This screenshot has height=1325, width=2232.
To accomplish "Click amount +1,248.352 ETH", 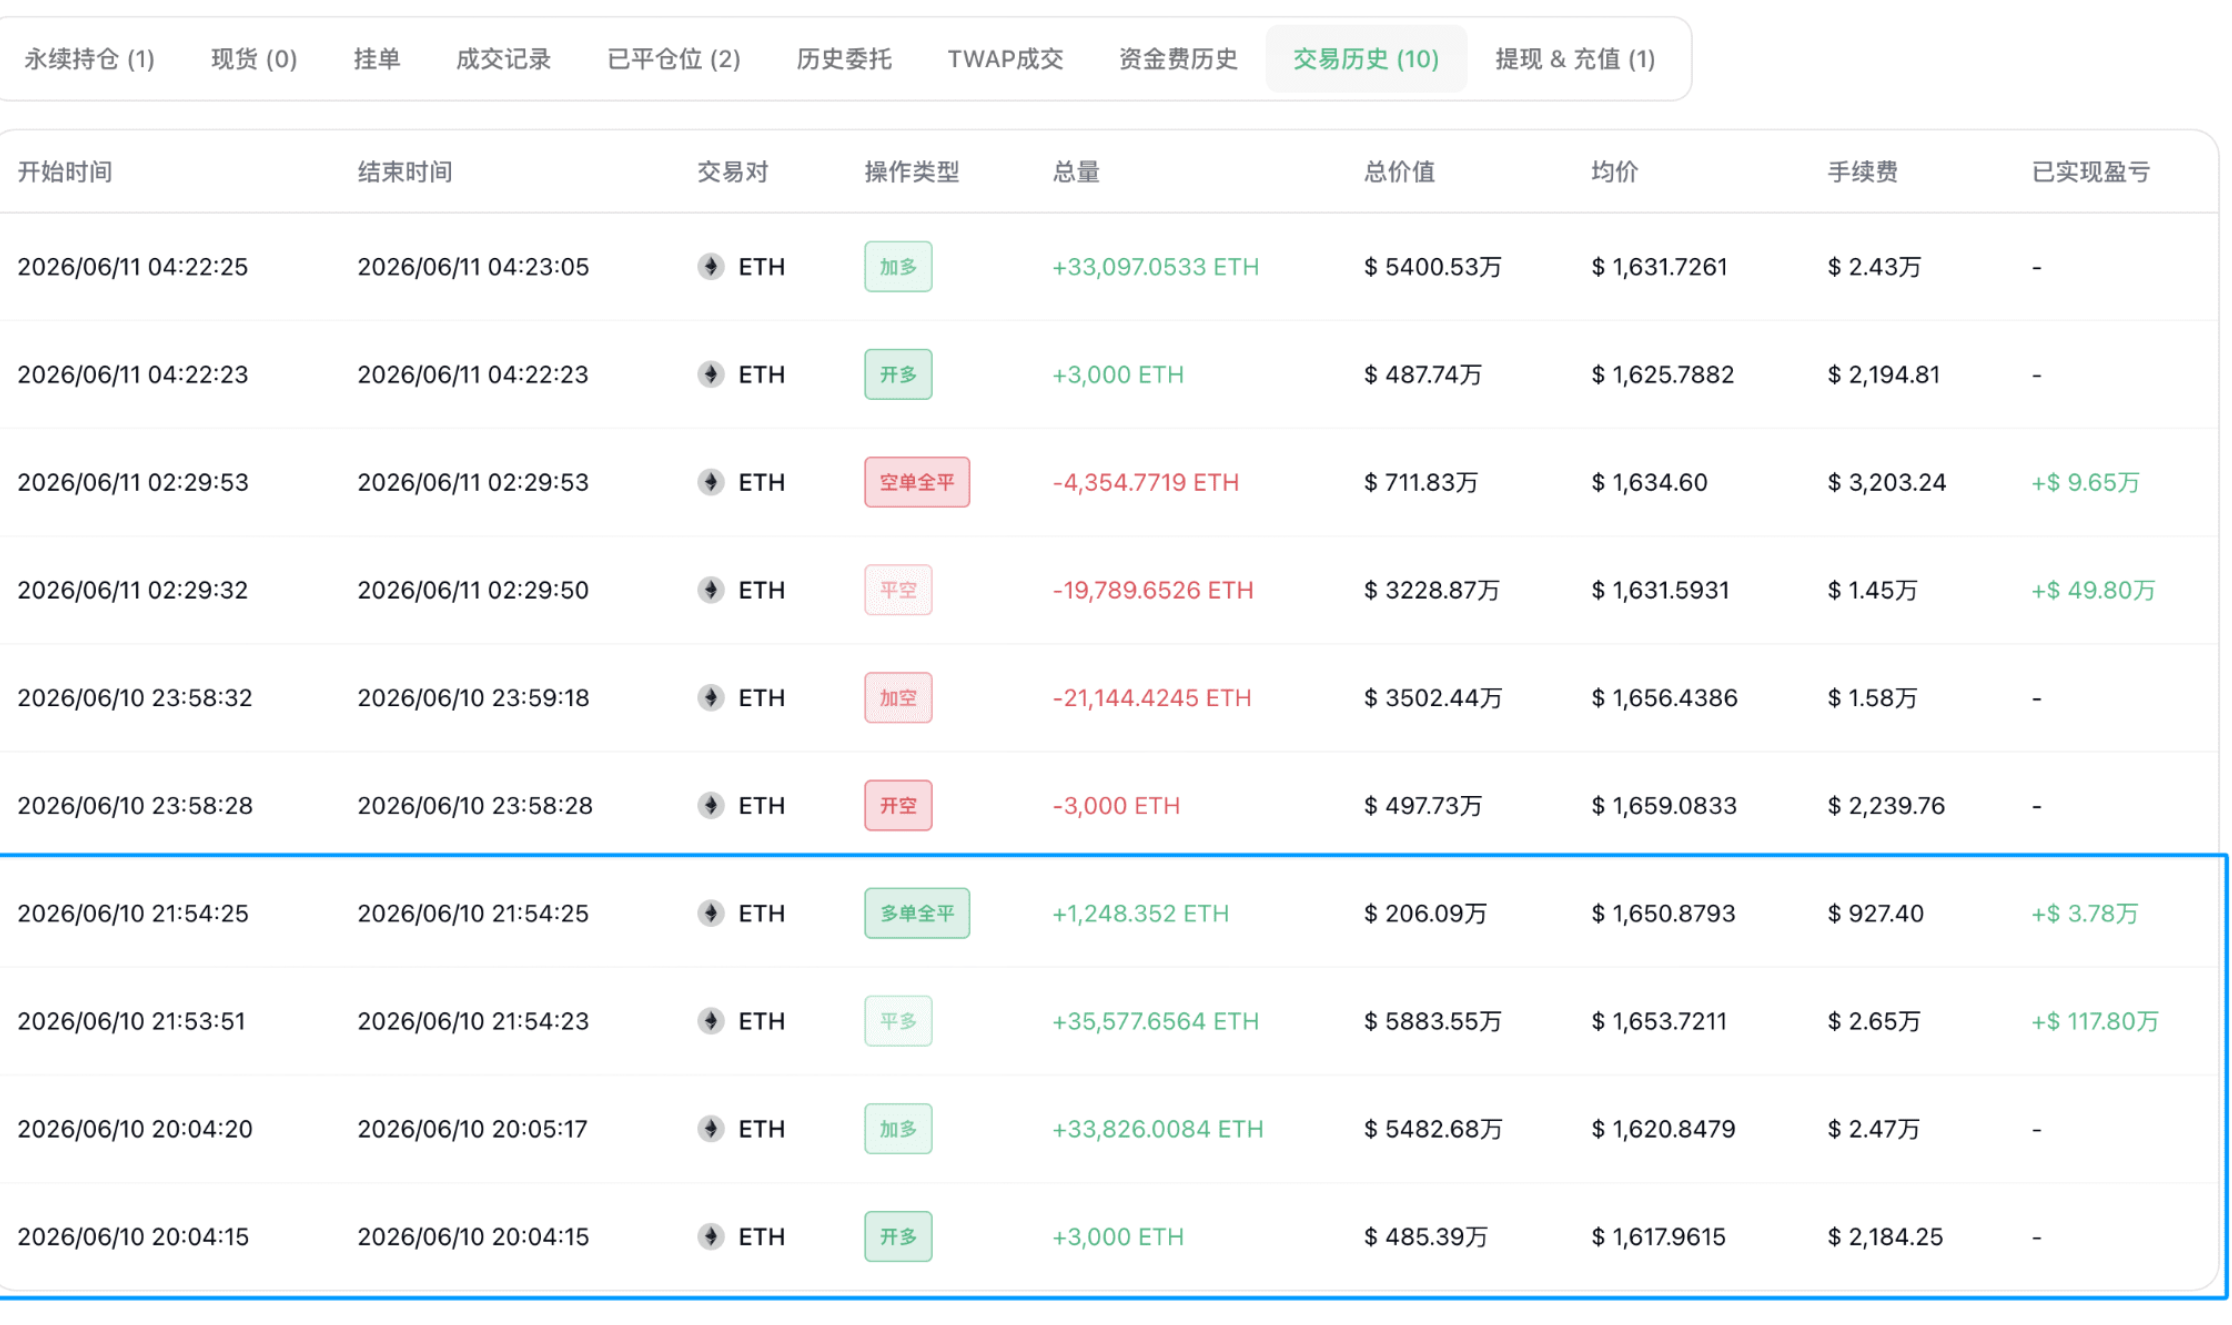I will point(1140,914).
